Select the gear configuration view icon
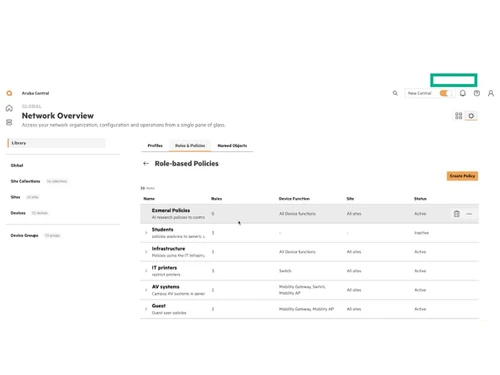 coord(471,116)
